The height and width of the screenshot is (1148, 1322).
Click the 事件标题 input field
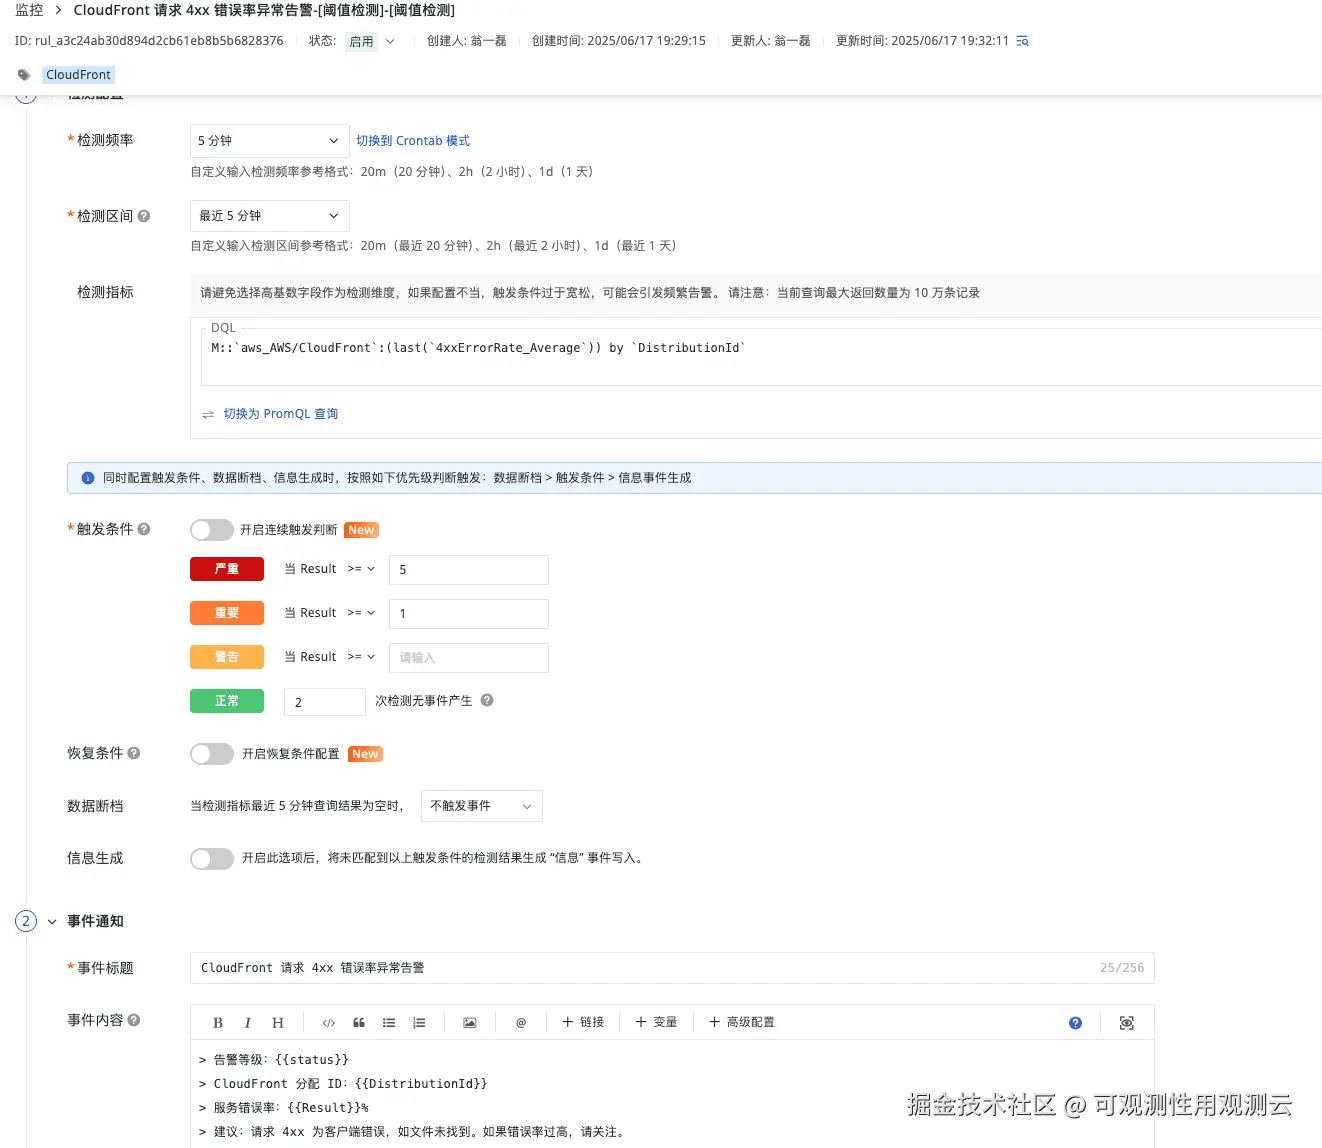pos(672,968)
